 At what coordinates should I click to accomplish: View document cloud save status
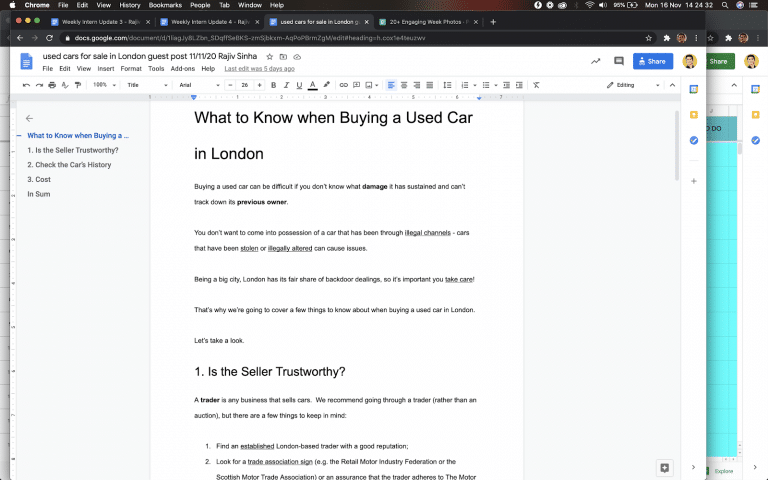(297, 57)
